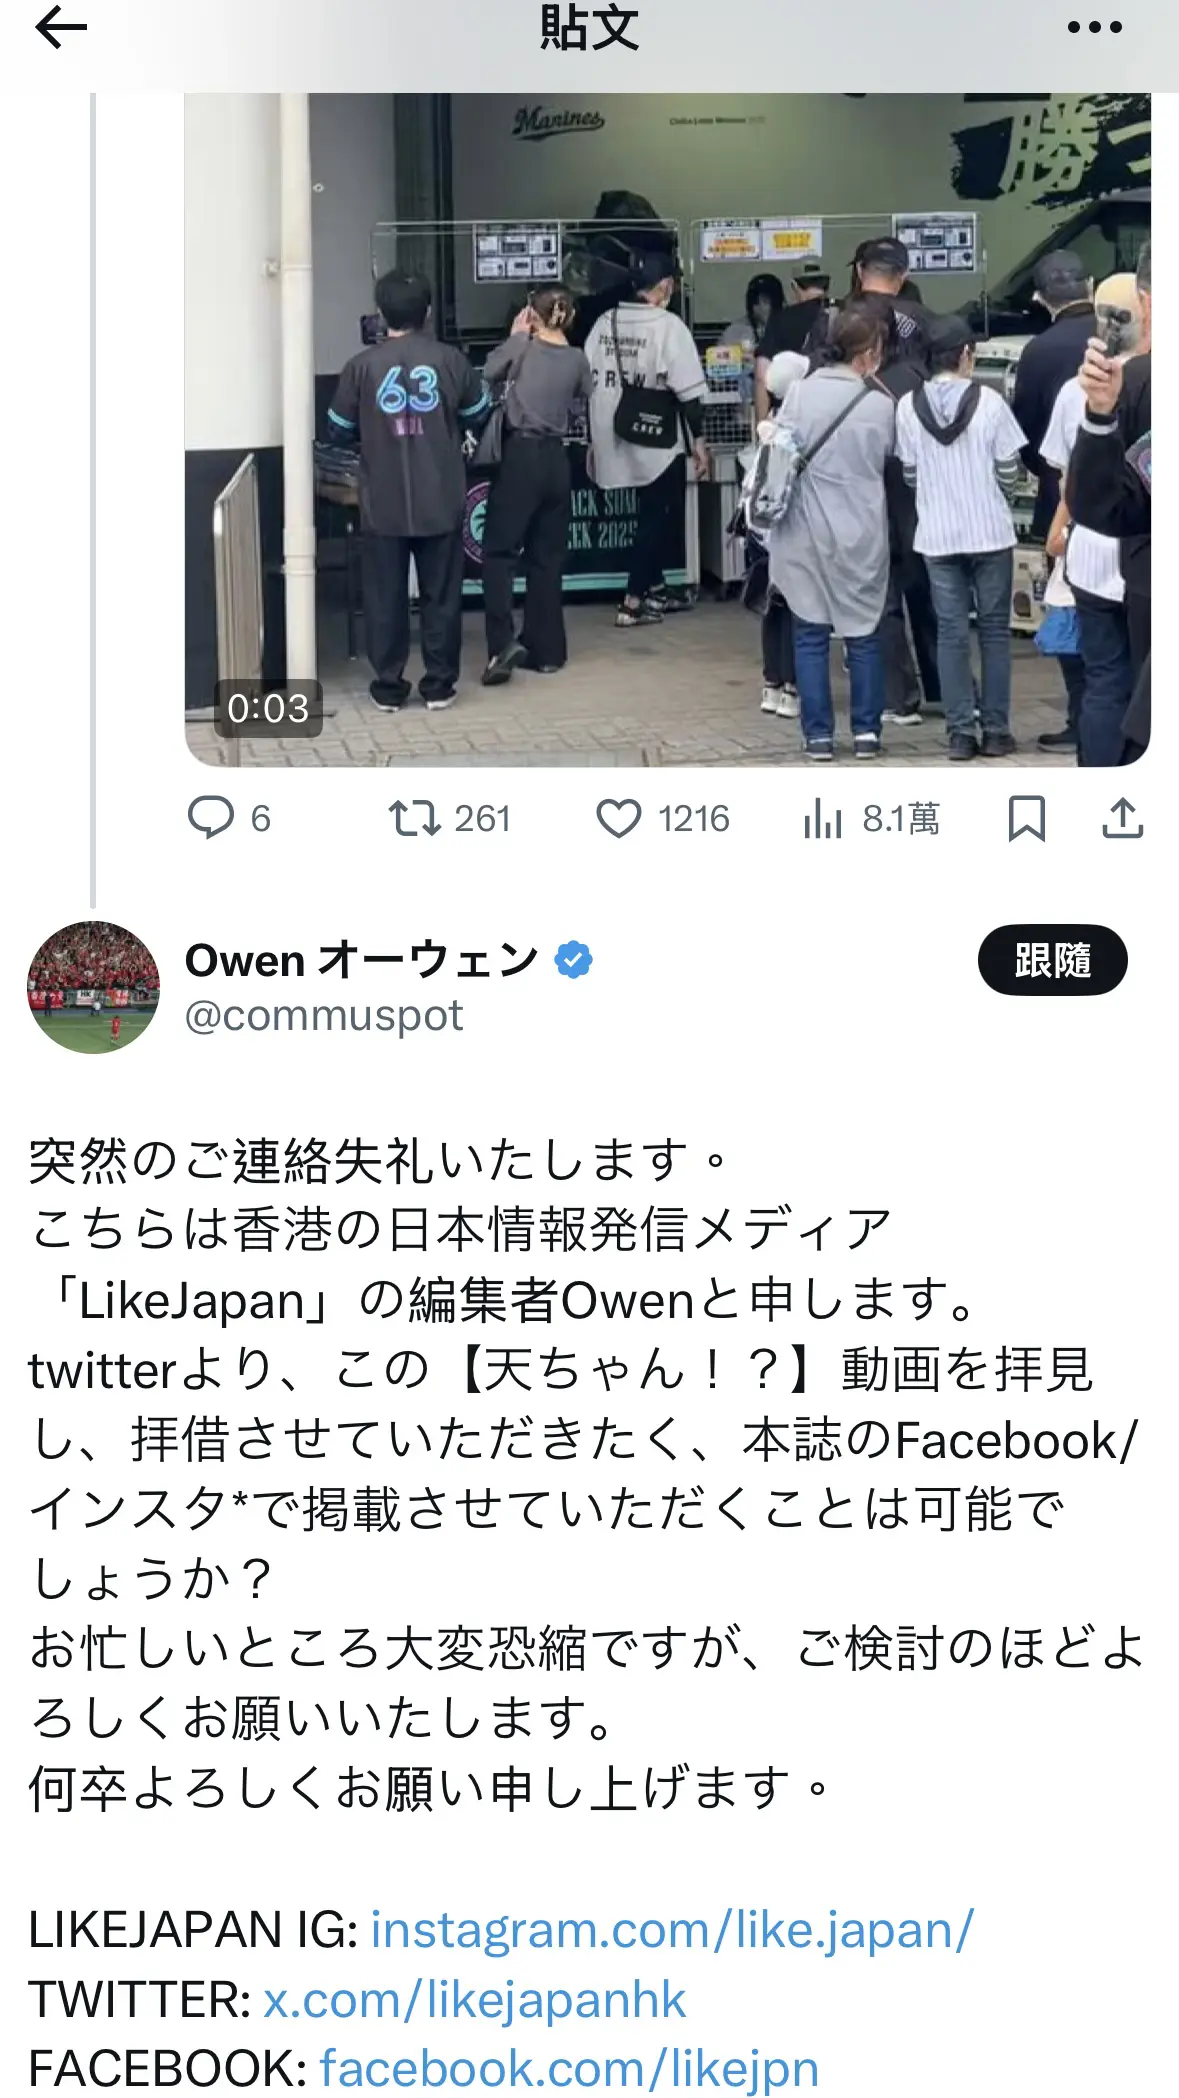Like the post with the heart icon
Image resolution: width=1179 pixels, height=2098 pixels.
coord(618,818)
